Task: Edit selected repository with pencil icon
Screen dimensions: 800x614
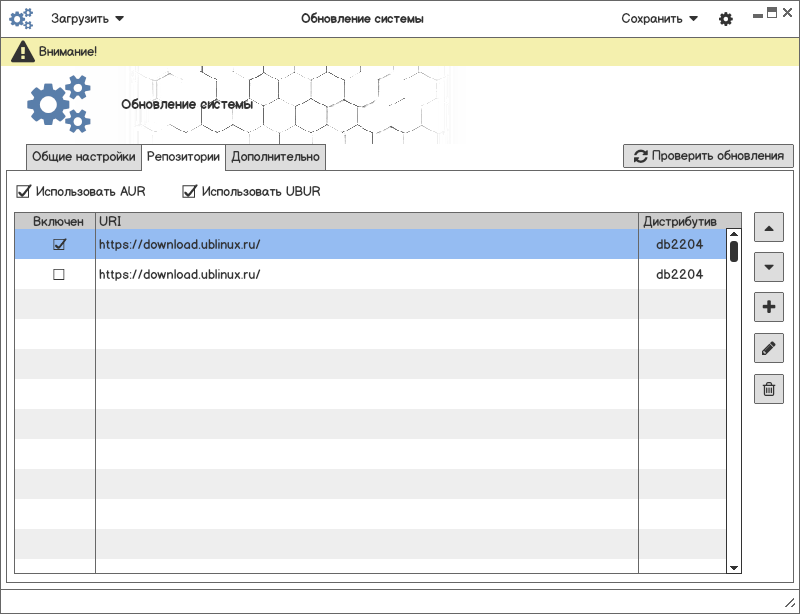Action: pyautogui.click(x=768, y=348)
